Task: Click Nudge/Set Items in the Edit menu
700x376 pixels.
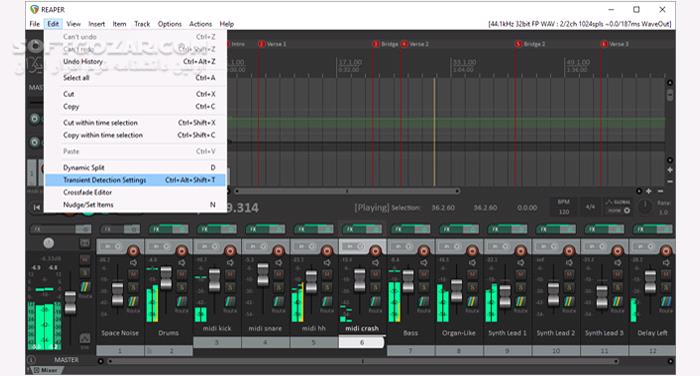Action: [x=135, y=205]
